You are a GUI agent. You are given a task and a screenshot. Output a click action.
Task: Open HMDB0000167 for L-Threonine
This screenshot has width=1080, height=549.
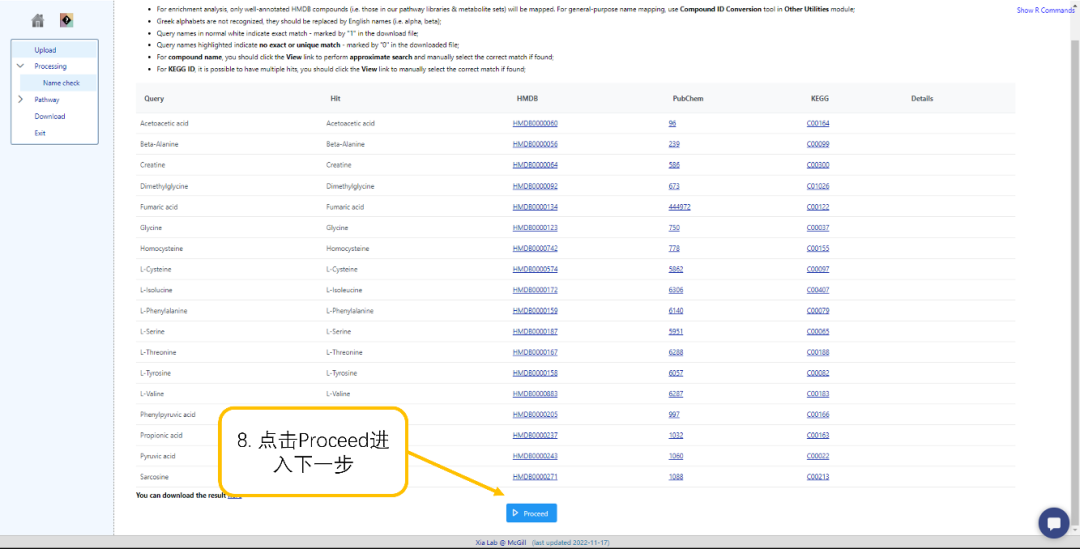[535, 352]
